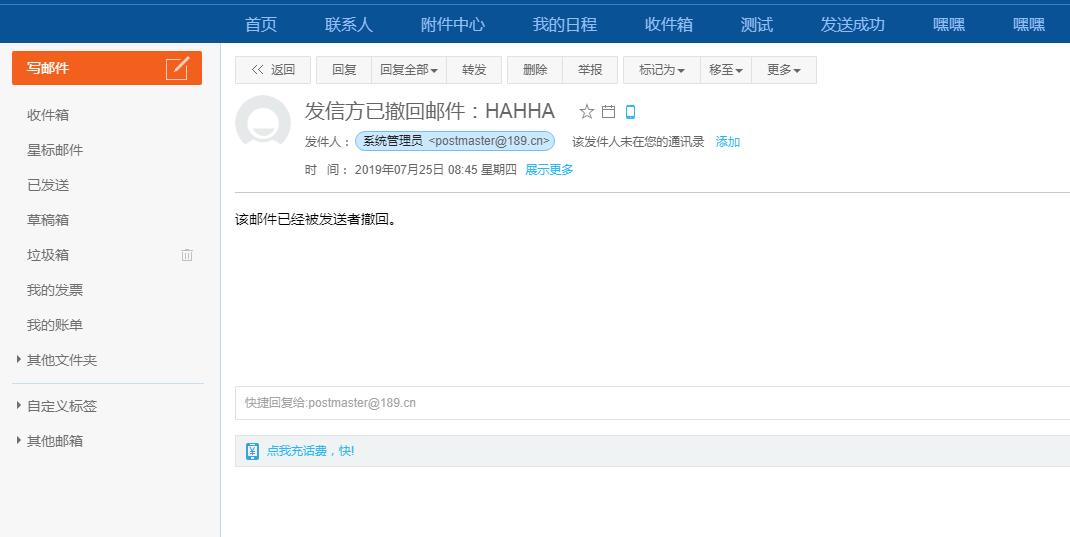
Task: Click the 展示更多 link
Action: pos(549,170)
